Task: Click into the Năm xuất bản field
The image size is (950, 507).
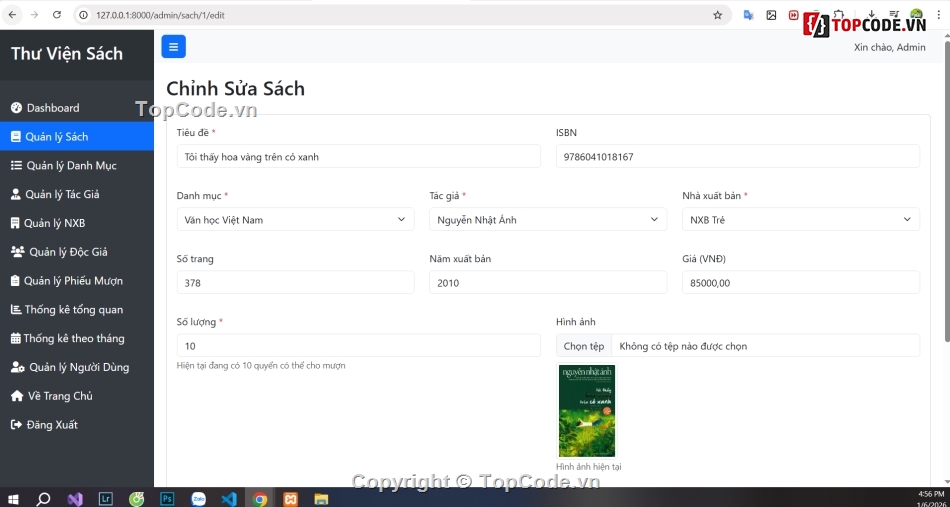Action: tap(548, 282)
